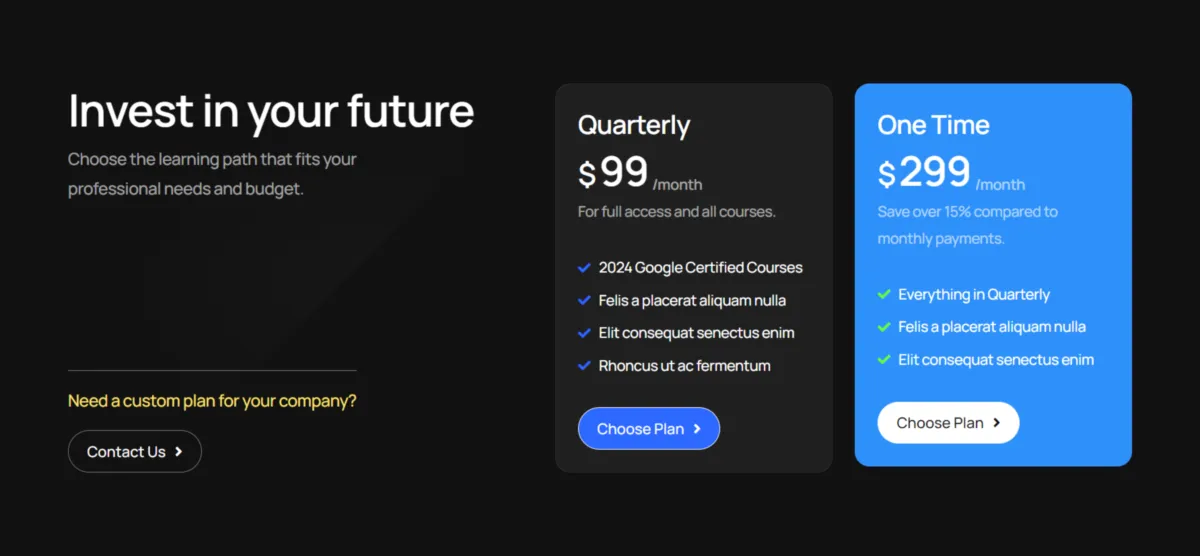Click the green checkmark beside Felis a placerat
The height and width of the screenshot is (556, 1200).
pyautogui.click(x=884, y=326)
